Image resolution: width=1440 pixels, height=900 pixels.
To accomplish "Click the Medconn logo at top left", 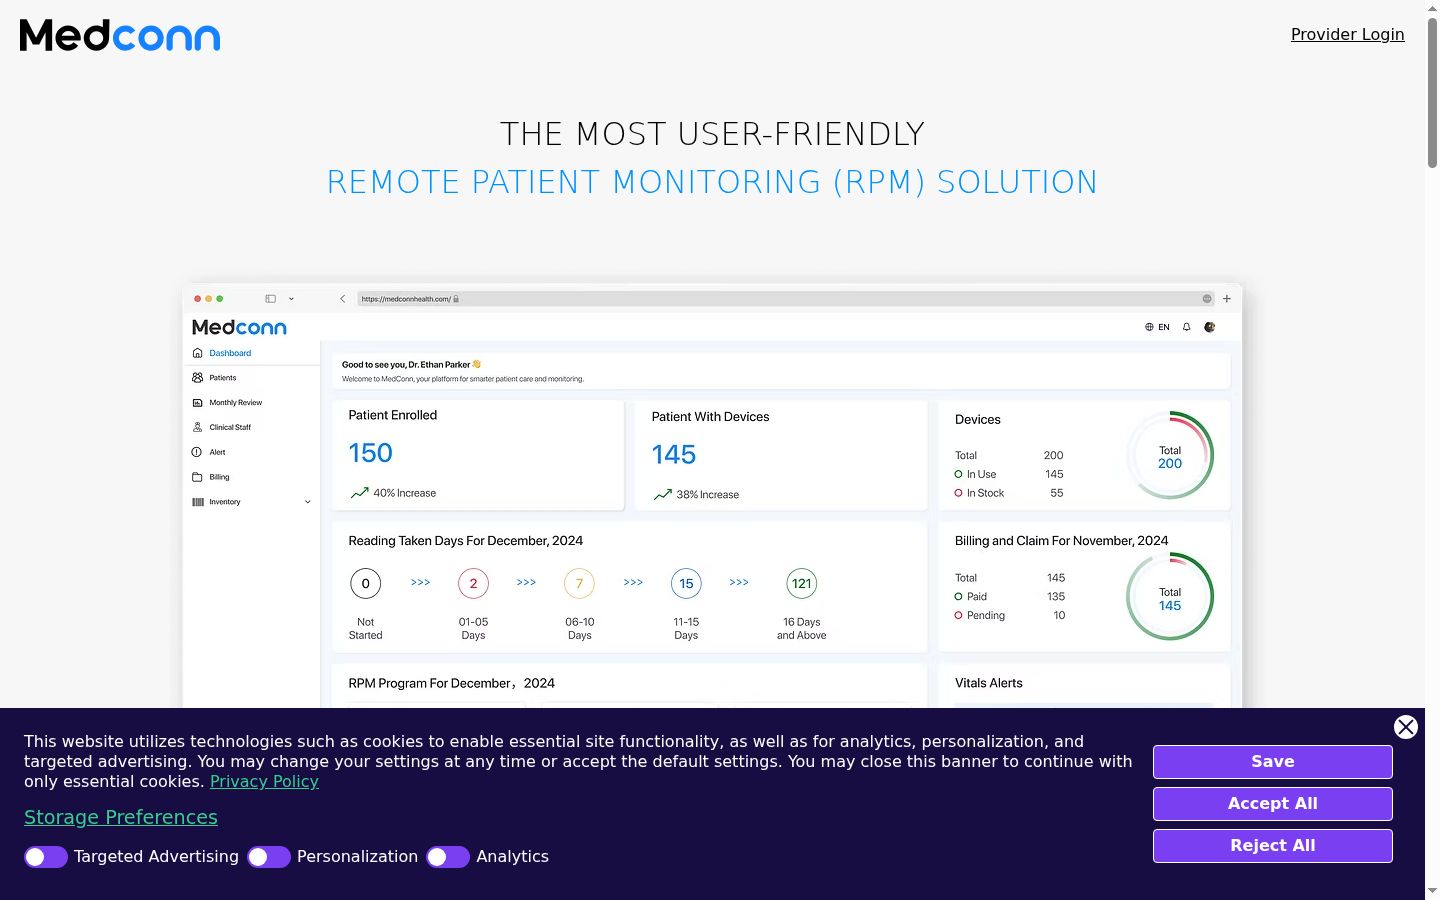I will (x=120, y=35).
